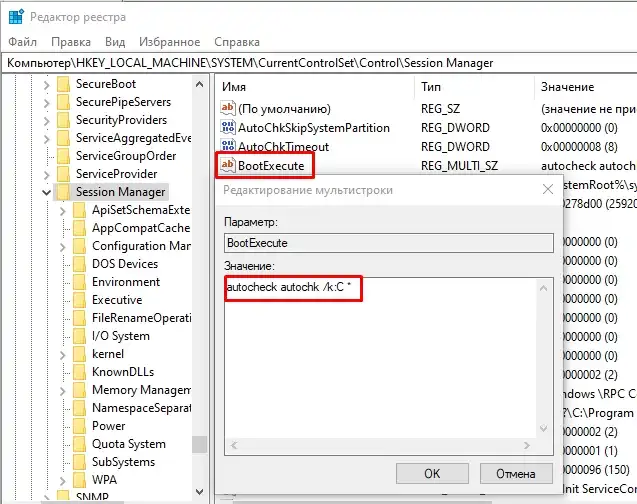Select the AppCompatCache folder icon
The height and width of the screenshot is (504, 637).
click(79, 228)
